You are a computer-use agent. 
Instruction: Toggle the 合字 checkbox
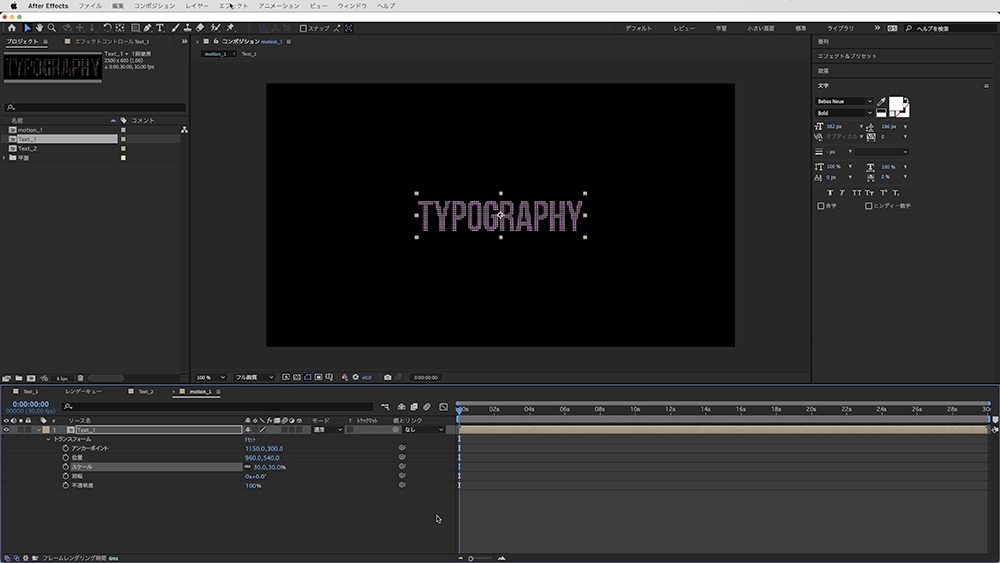[x=821, y=206]
